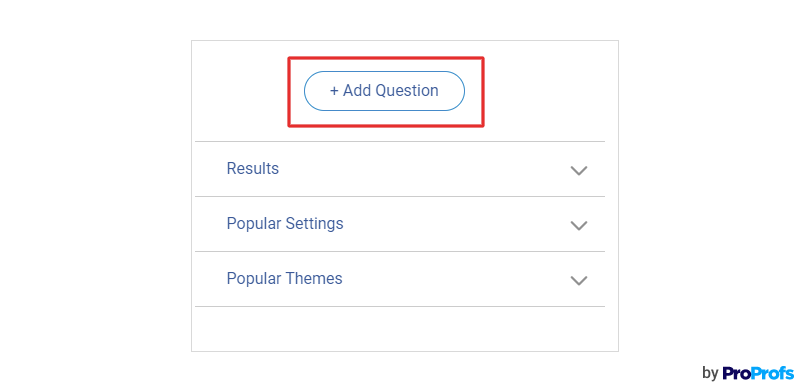
Task: Select the down arrow beside Popular Settings
Action: [x=579, y=225]
